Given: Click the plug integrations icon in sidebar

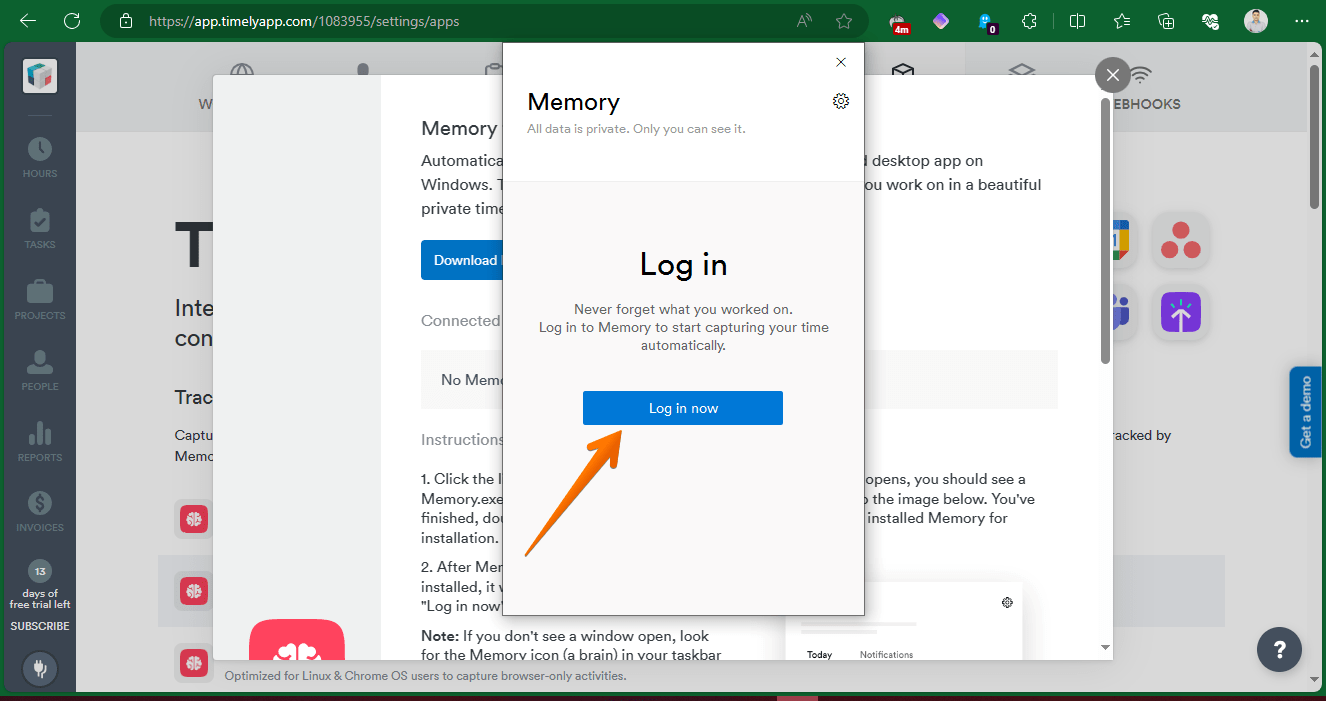Looking at the screenshot, I should 40,669.
